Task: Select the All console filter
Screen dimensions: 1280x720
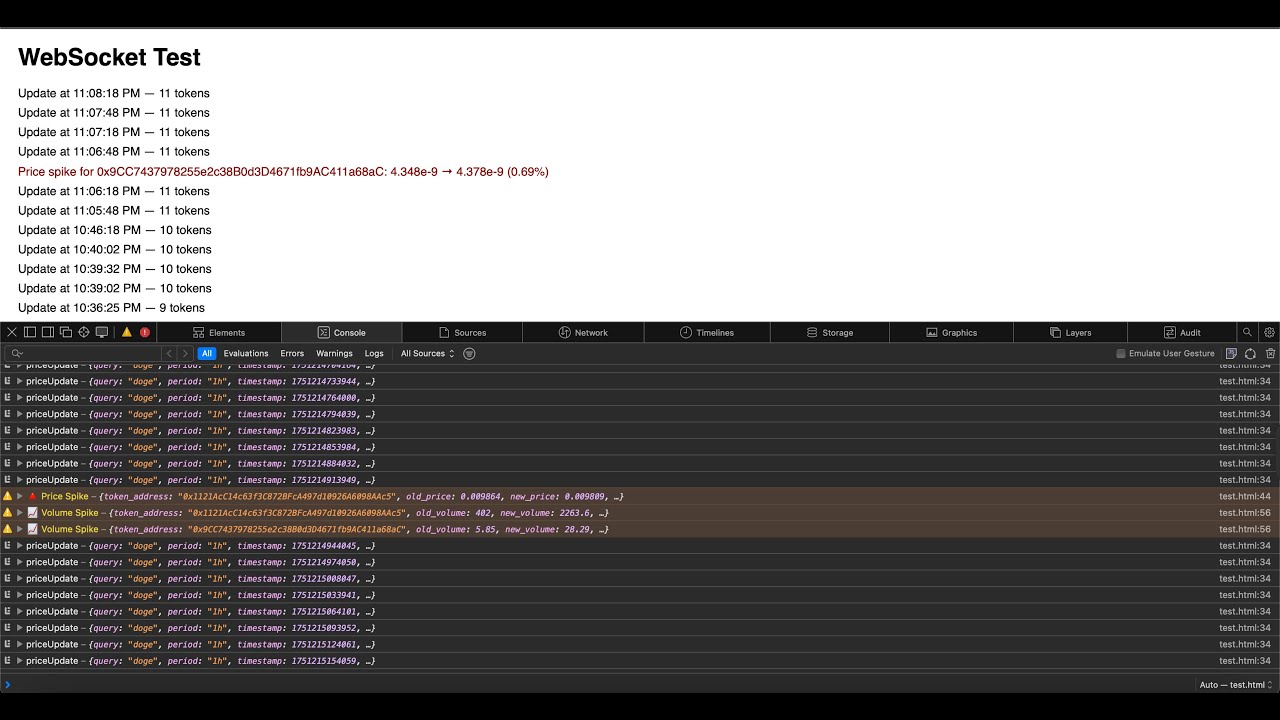Action: coord(207,353)
